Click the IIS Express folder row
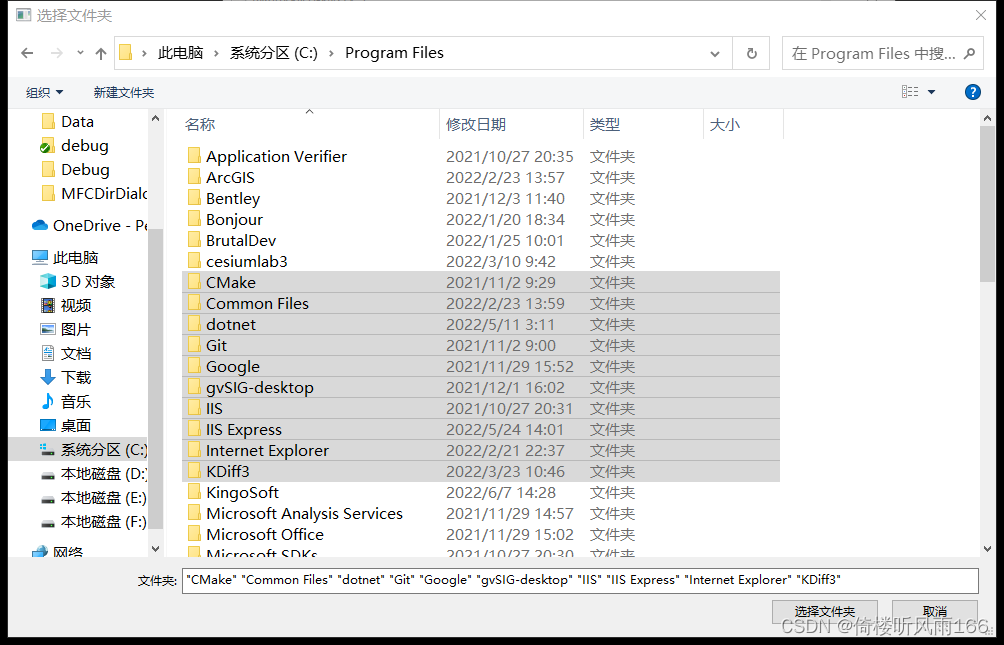The image size is (1004, 645). click(481, 430)
